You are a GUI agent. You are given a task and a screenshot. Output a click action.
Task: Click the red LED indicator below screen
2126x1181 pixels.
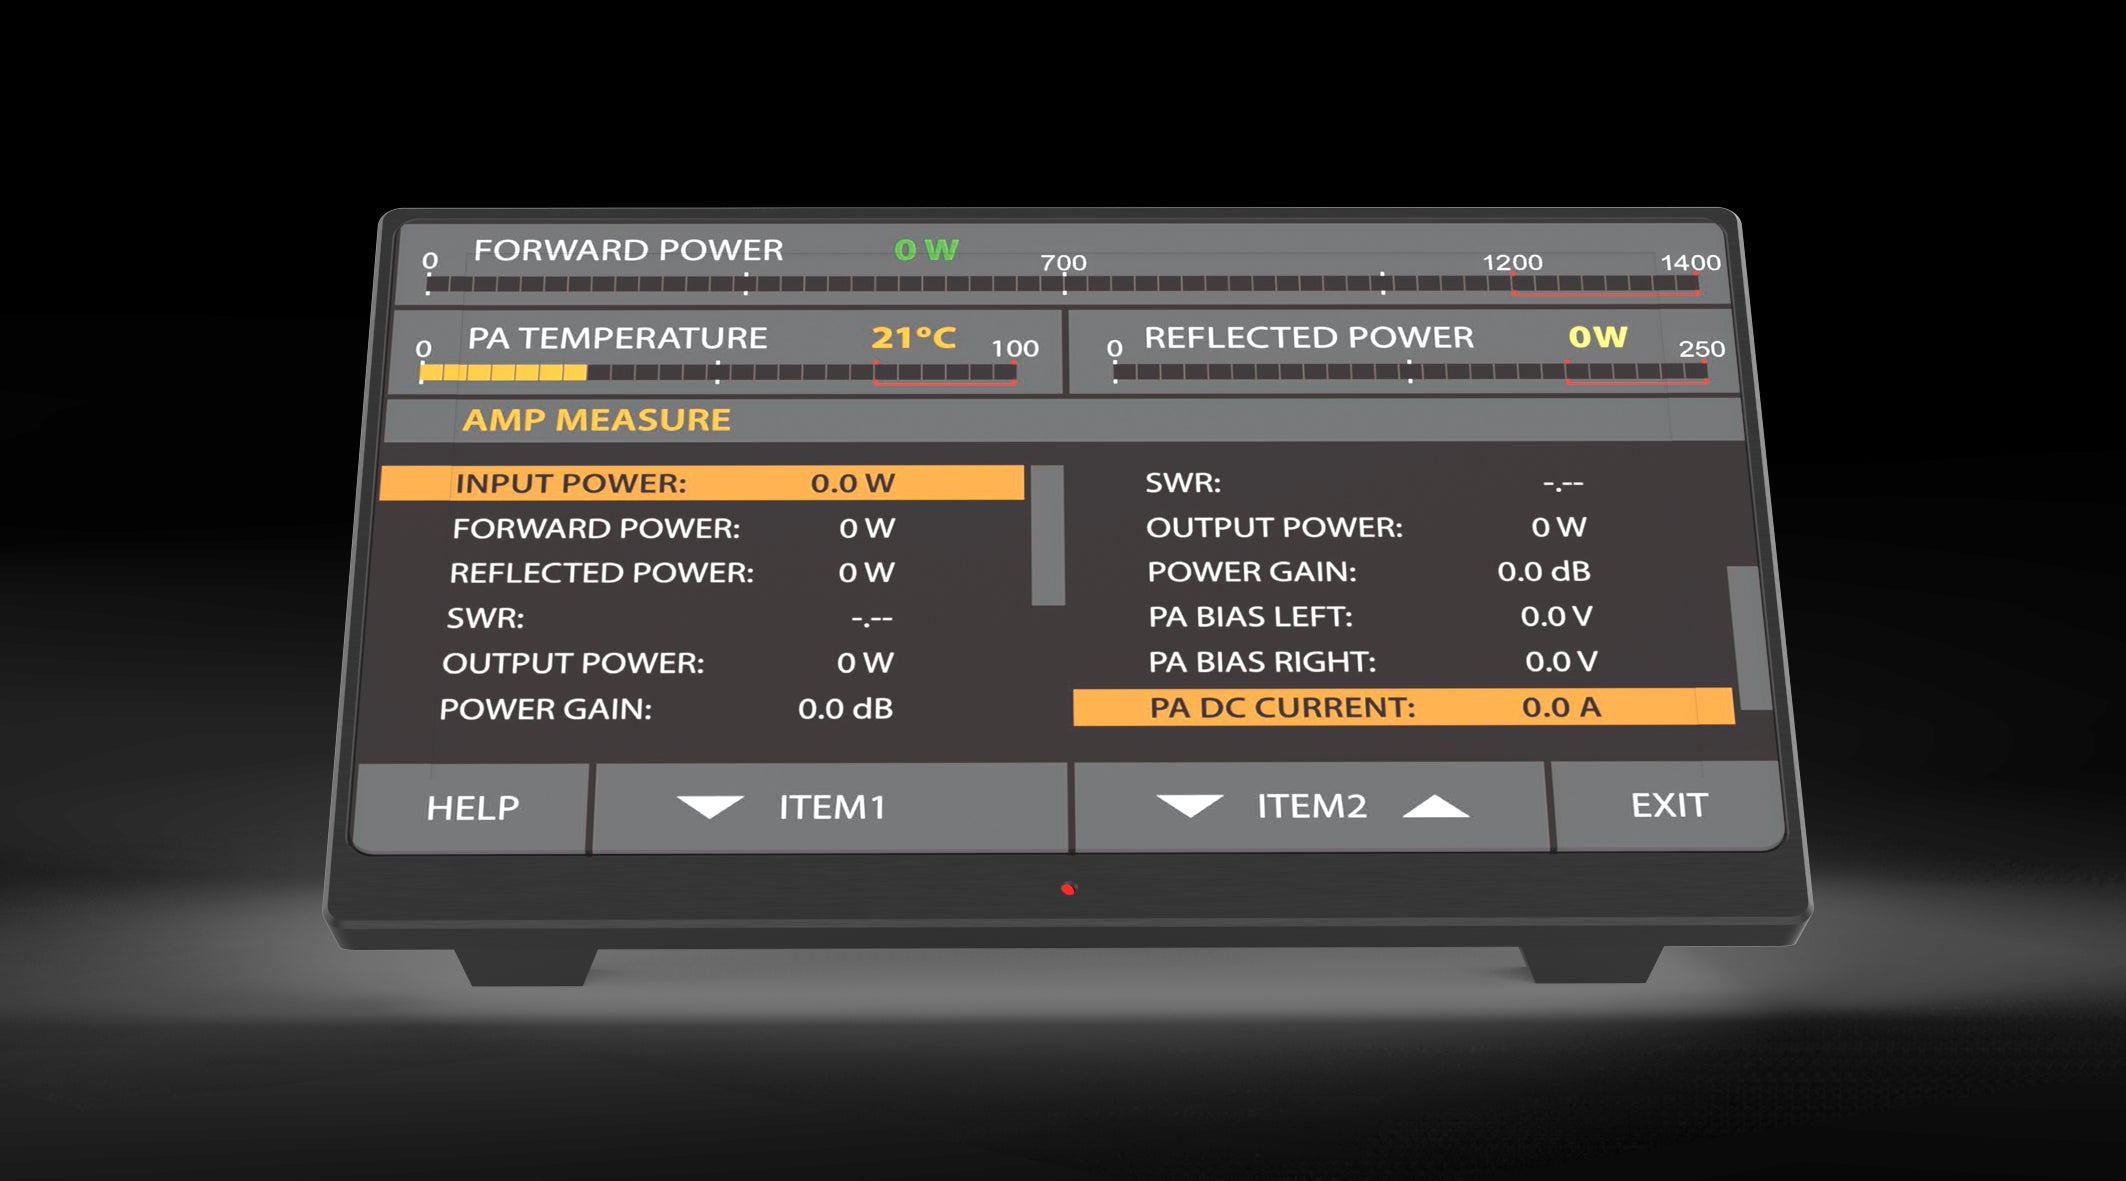coord(1068,889)
